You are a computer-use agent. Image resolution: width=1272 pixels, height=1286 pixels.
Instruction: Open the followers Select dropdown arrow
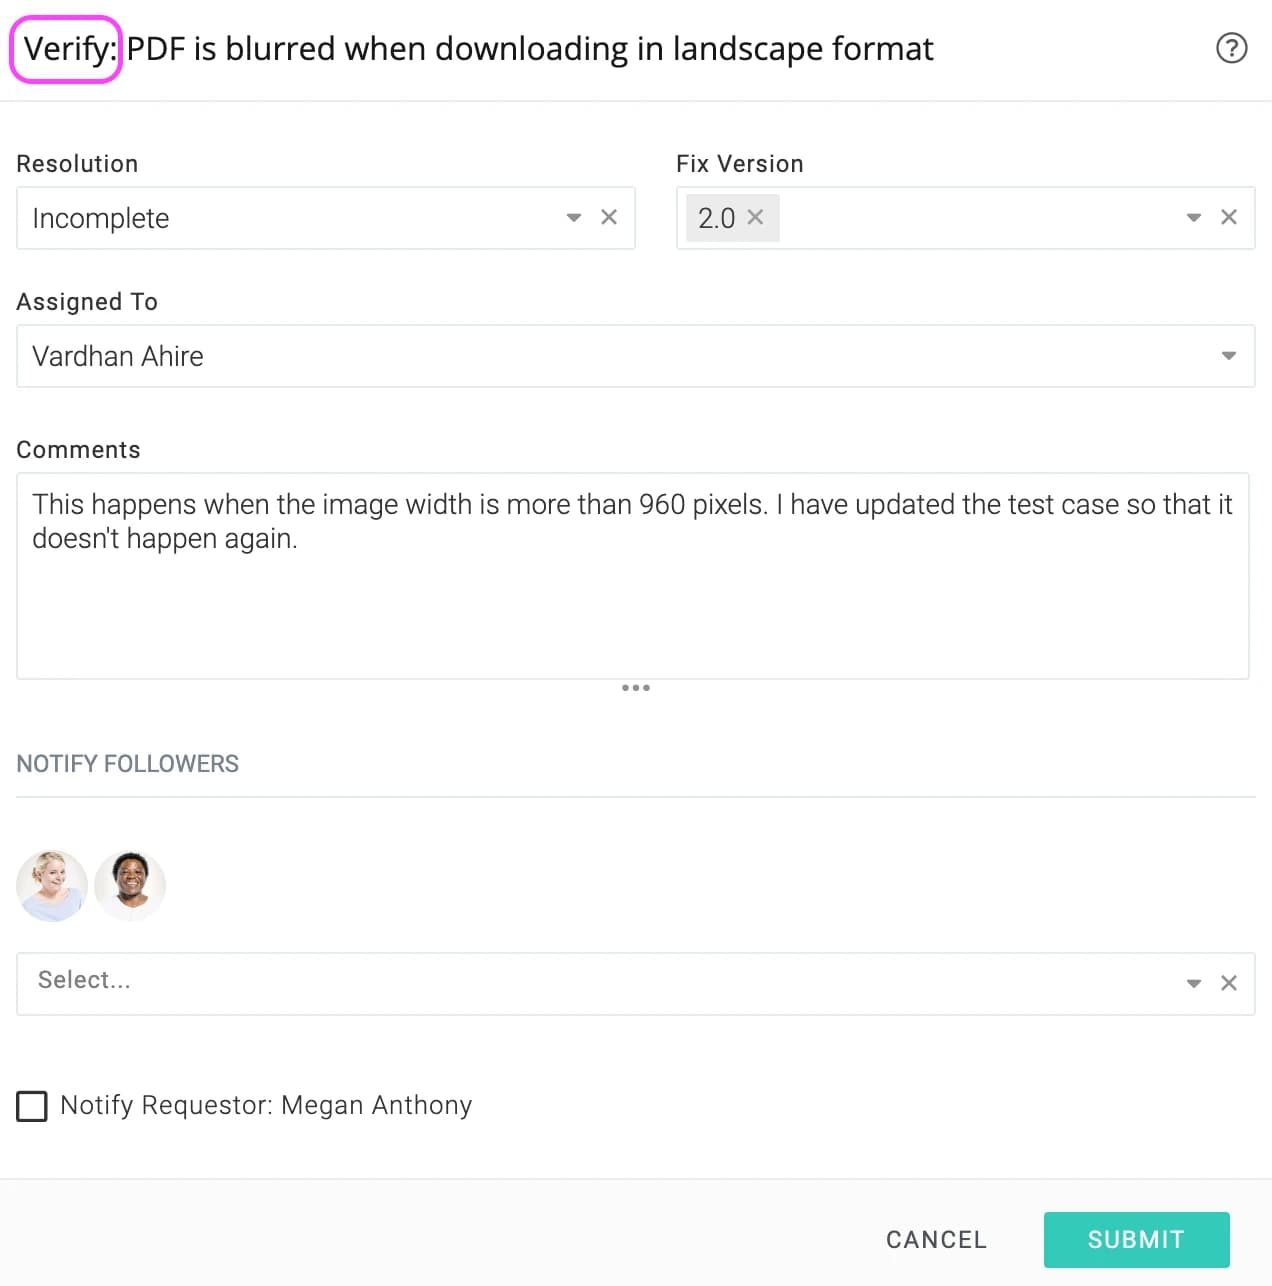(x=1194, y=983)
